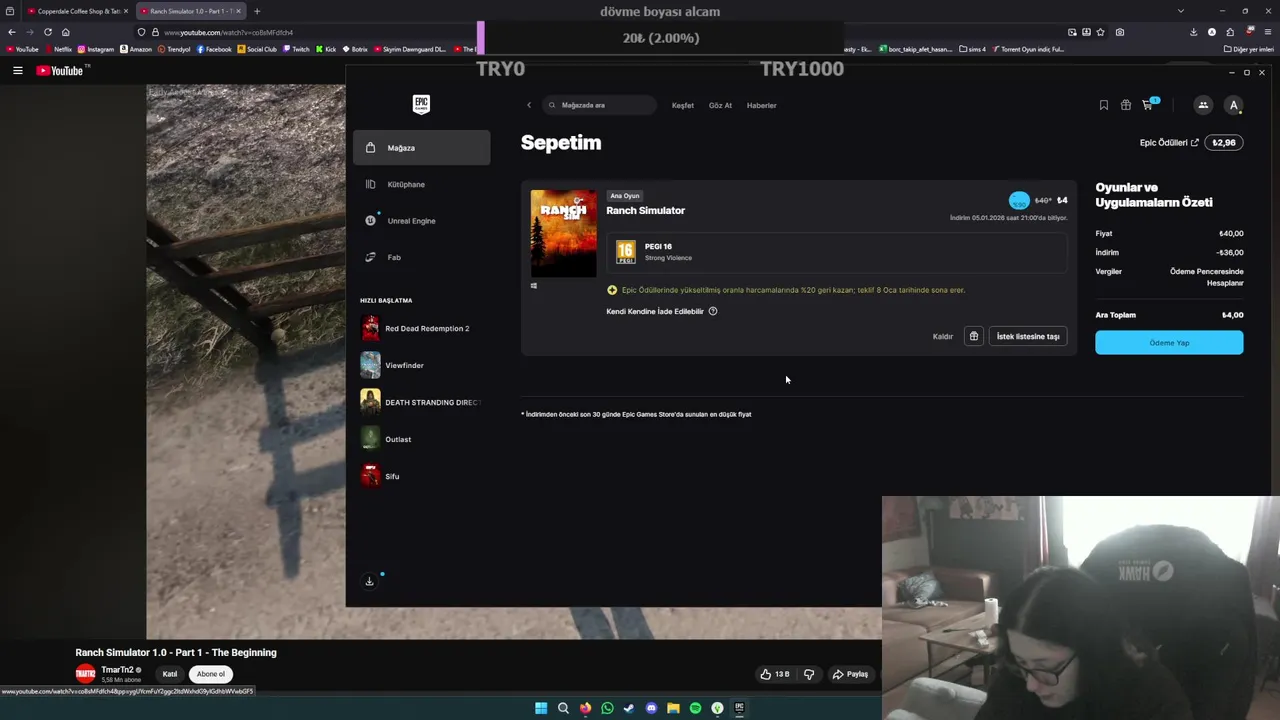Open Steam from the taskbar
The image size is (1280, 720).
[629, 708]
